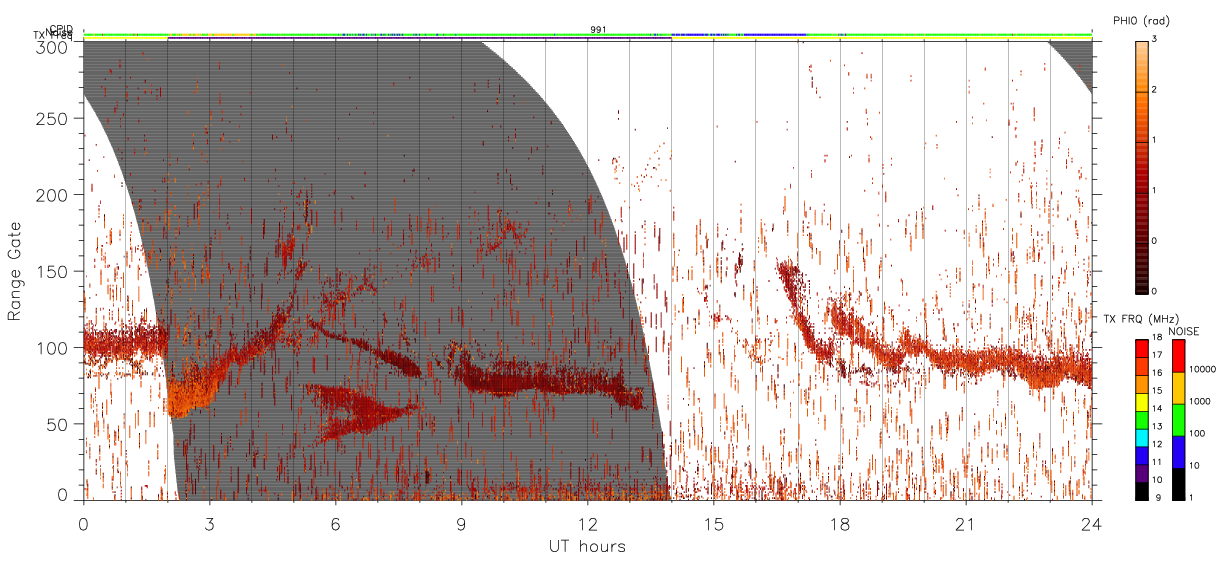
Task: Pick the blue 11–12 MHz swatch in TX FRQ legend
Action: [1142, 455]
